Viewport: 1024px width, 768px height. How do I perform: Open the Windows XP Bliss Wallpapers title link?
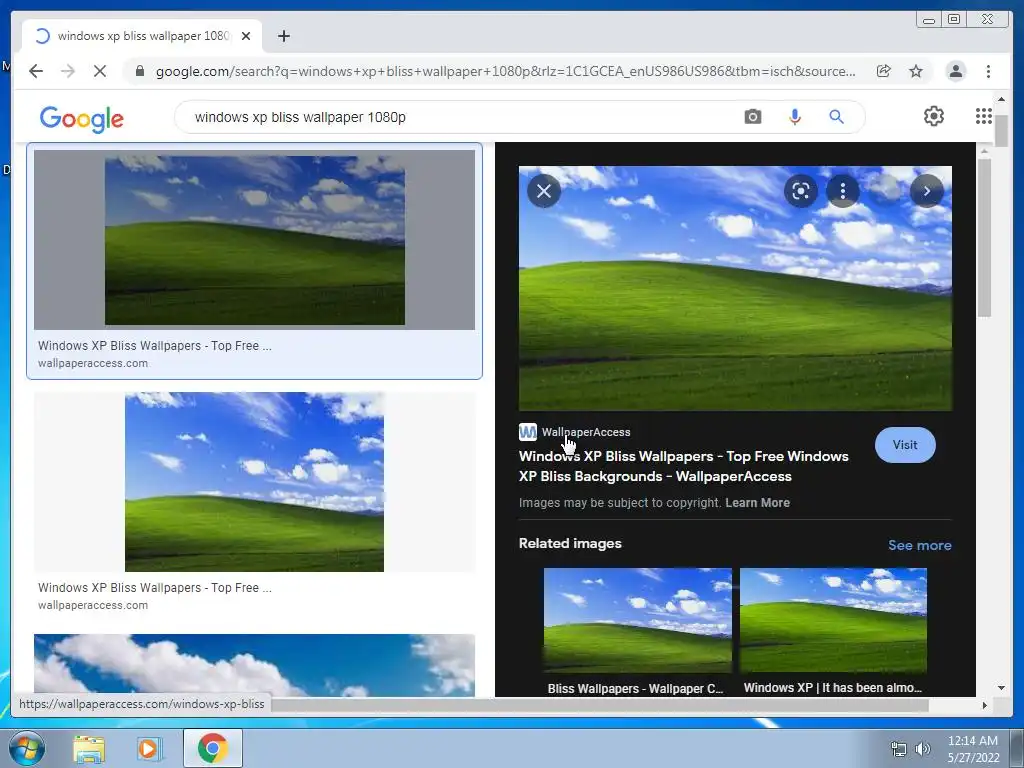pos(684,466)
